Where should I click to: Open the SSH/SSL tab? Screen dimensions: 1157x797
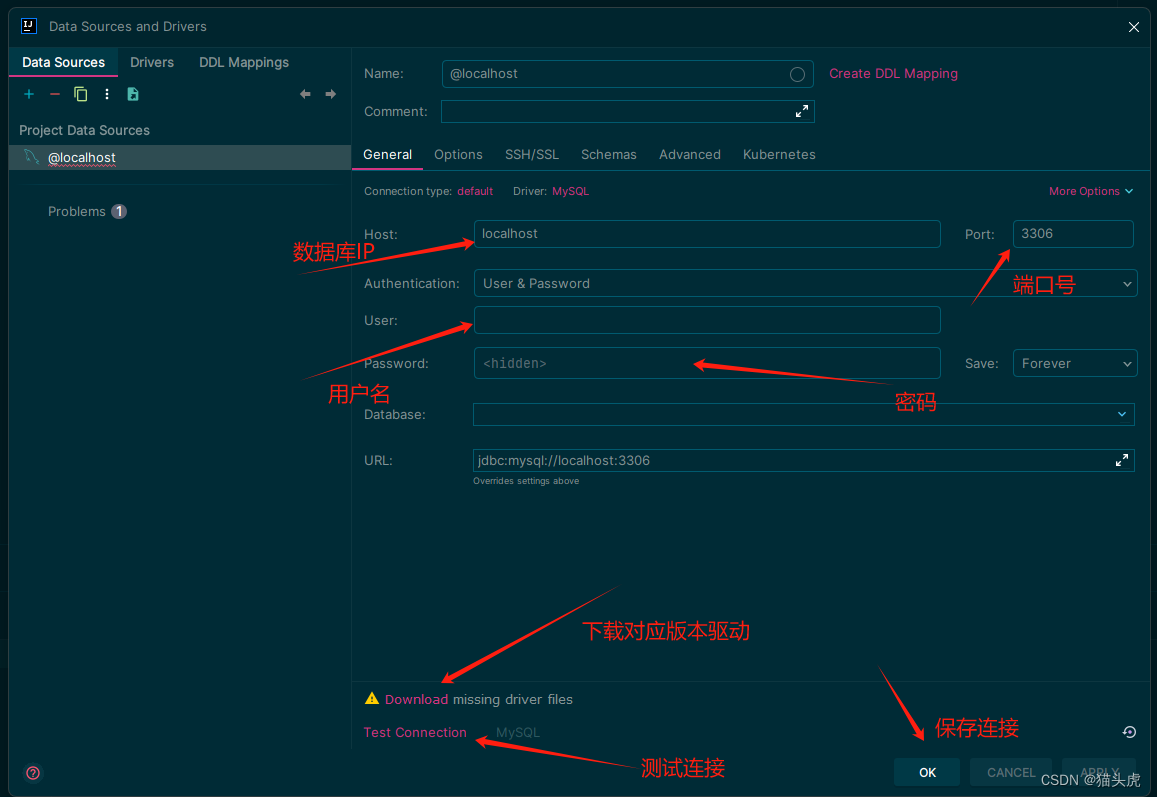tap(531, 154)
